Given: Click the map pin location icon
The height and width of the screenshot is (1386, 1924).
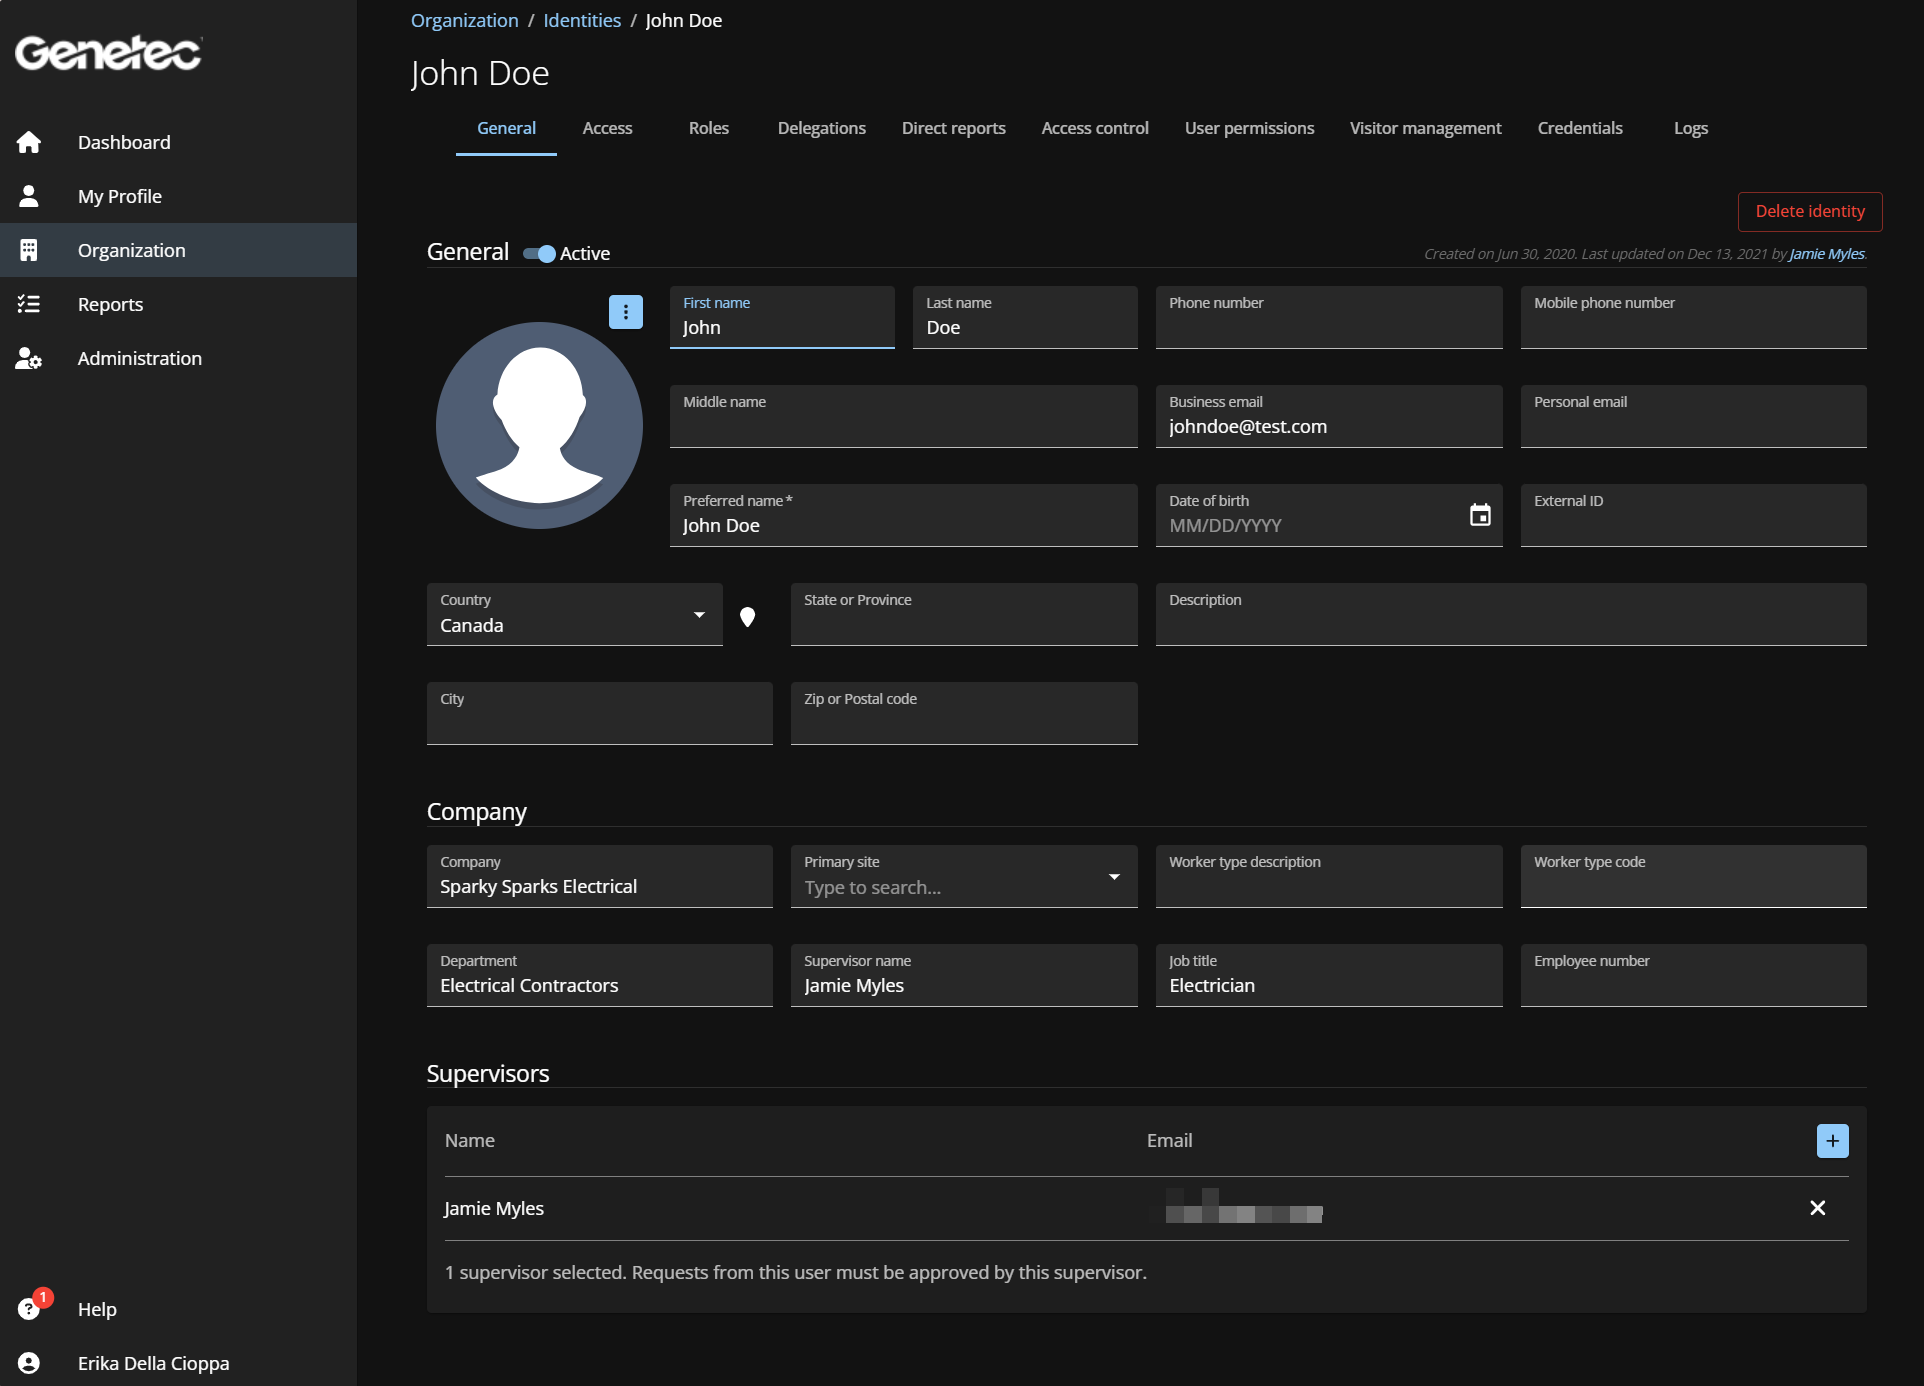Looking at the screenshot, I should [747, 617].
